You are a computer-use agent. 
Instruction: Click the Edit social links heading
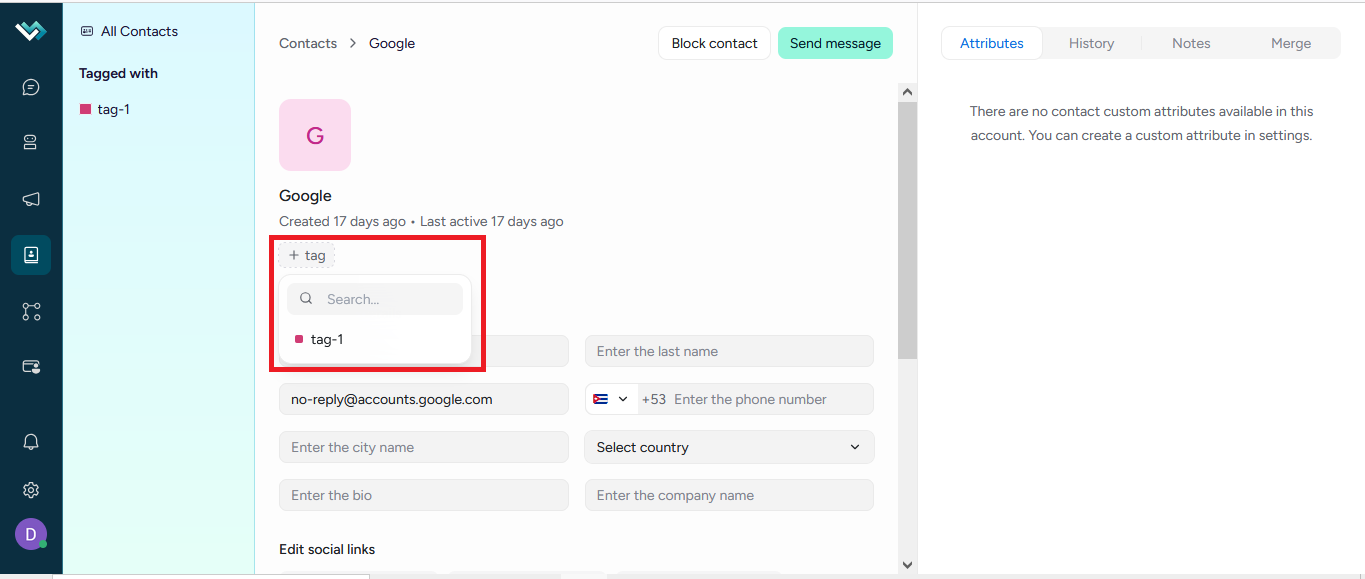pos(327,549)
